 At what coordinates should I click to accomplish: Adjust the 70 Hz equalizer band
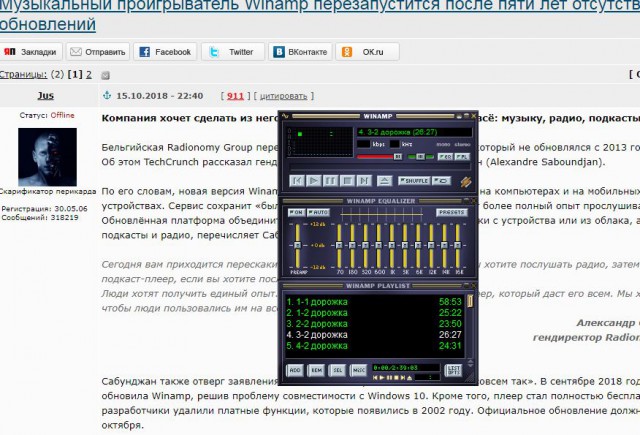point(339,246)
